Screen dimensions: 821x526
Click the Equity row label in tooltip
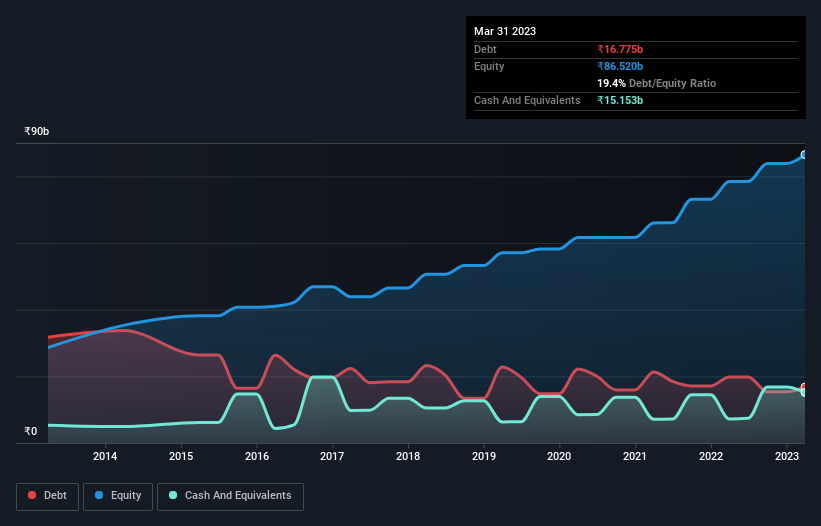pos(489,66)
